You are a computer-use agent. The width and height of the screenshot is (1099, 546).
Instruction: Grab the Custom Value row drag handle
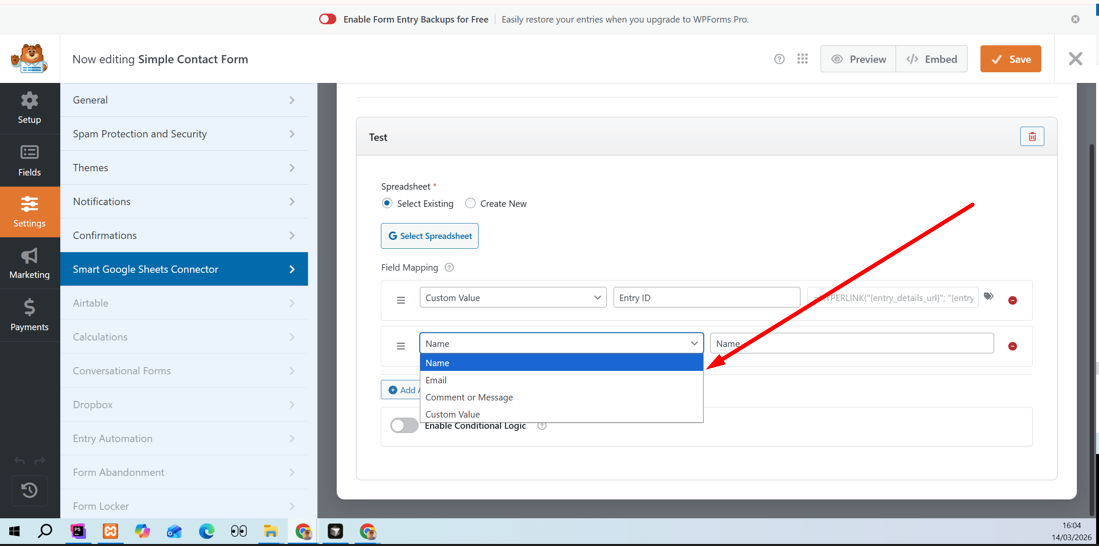click(401, 300)
